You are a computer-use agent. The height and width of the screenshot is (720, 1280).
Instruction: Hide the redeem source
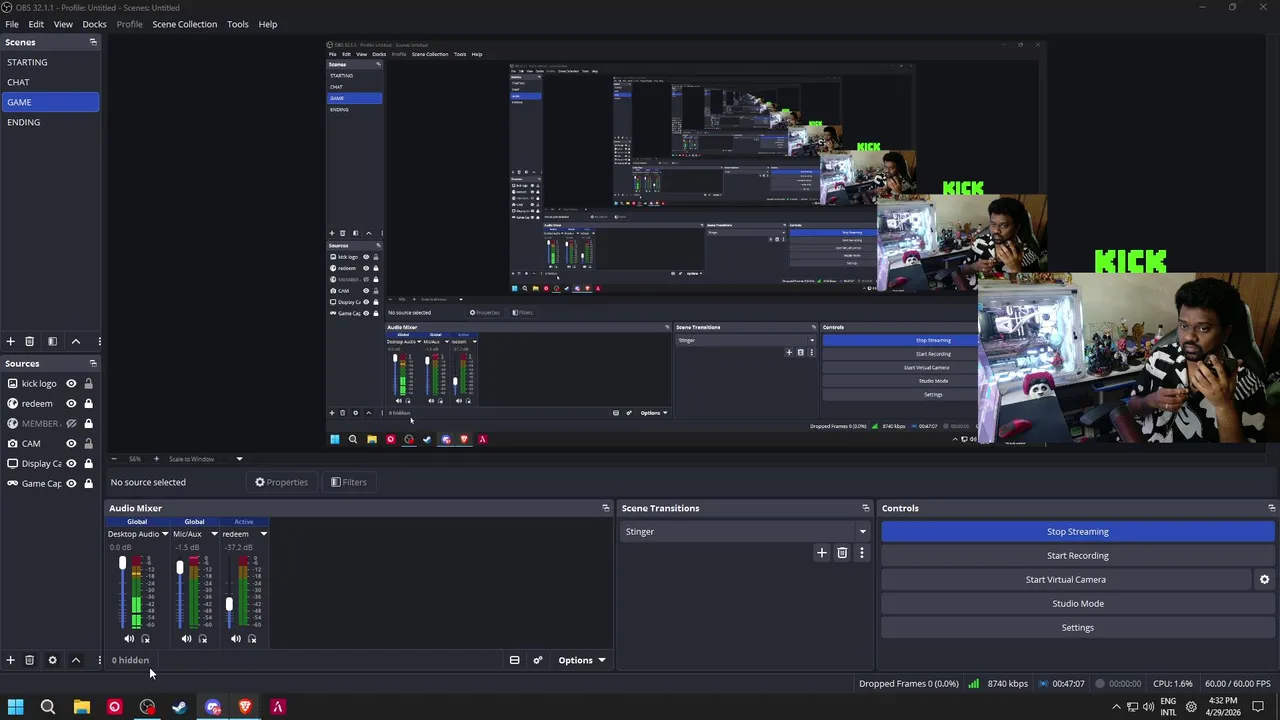(x=71, y=403)
